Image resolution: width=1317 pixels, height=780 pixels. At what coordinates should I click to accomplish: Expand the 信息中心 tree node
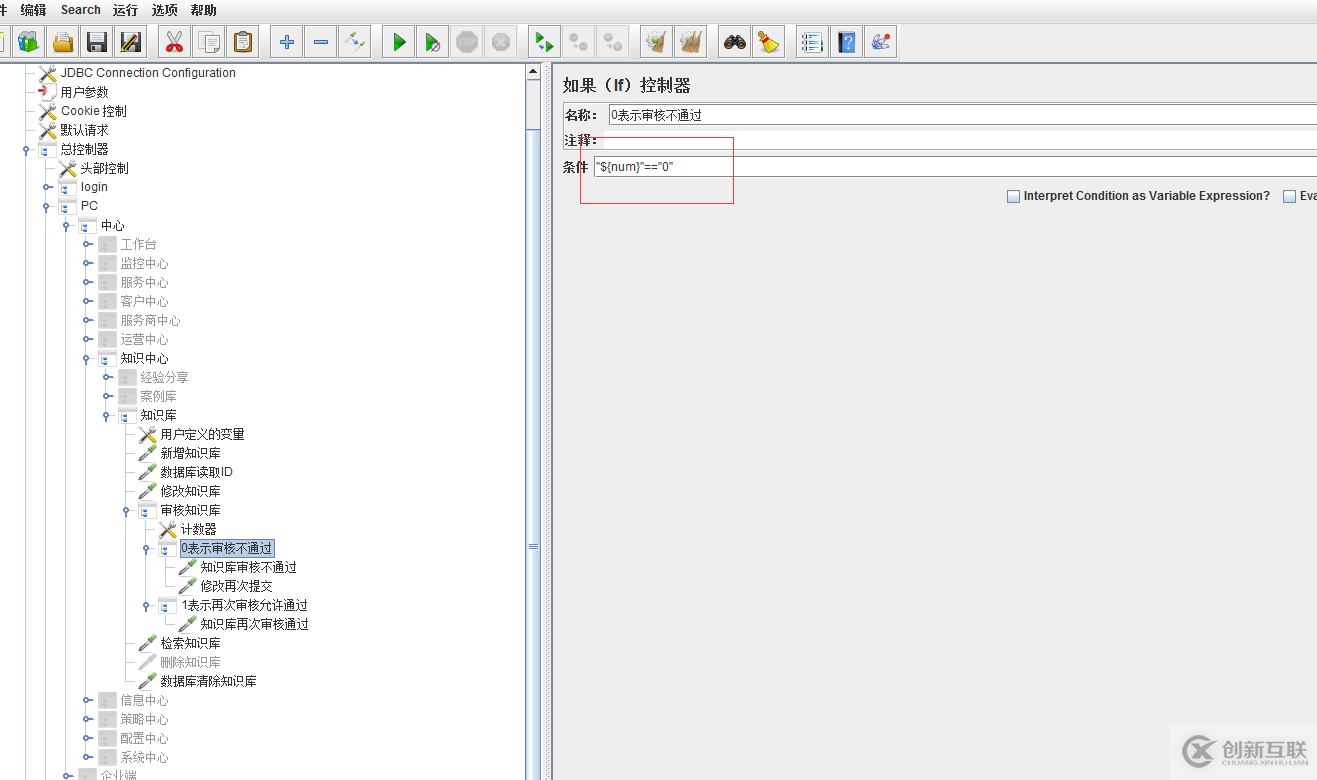coord(87,700)
